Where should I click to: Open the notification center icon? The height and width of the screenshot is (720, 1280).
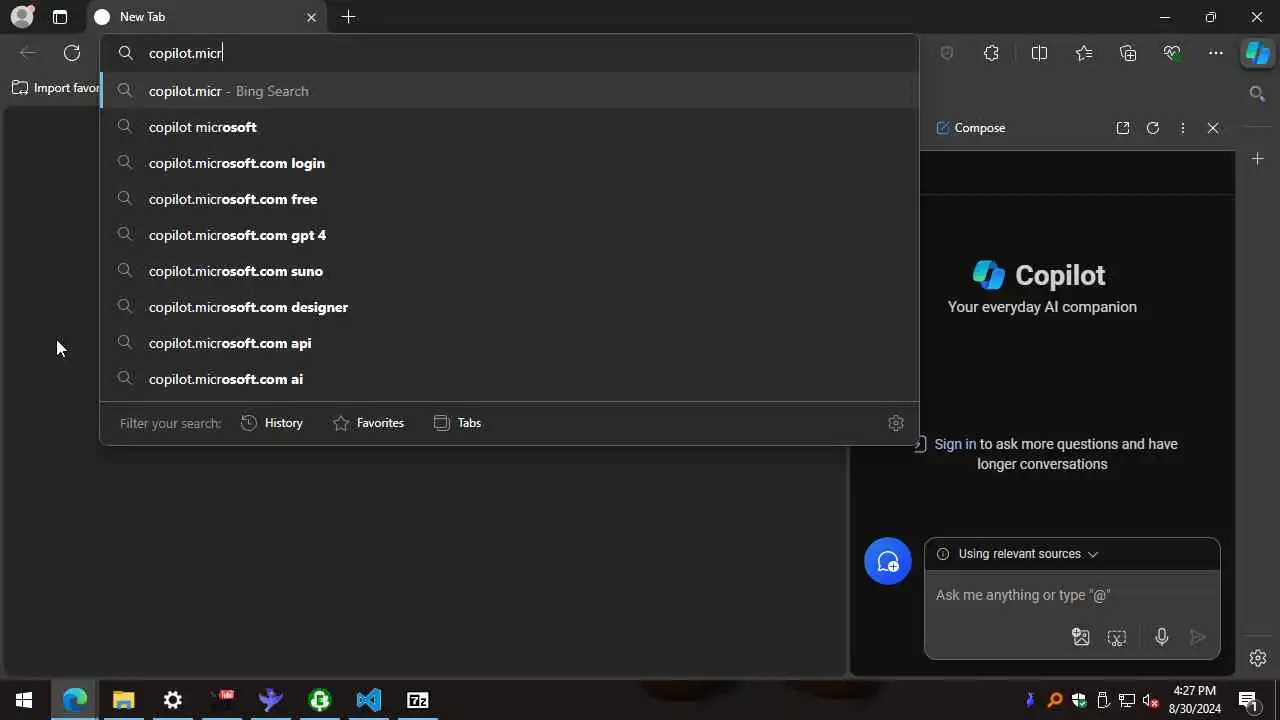(x=1248, y=700)
